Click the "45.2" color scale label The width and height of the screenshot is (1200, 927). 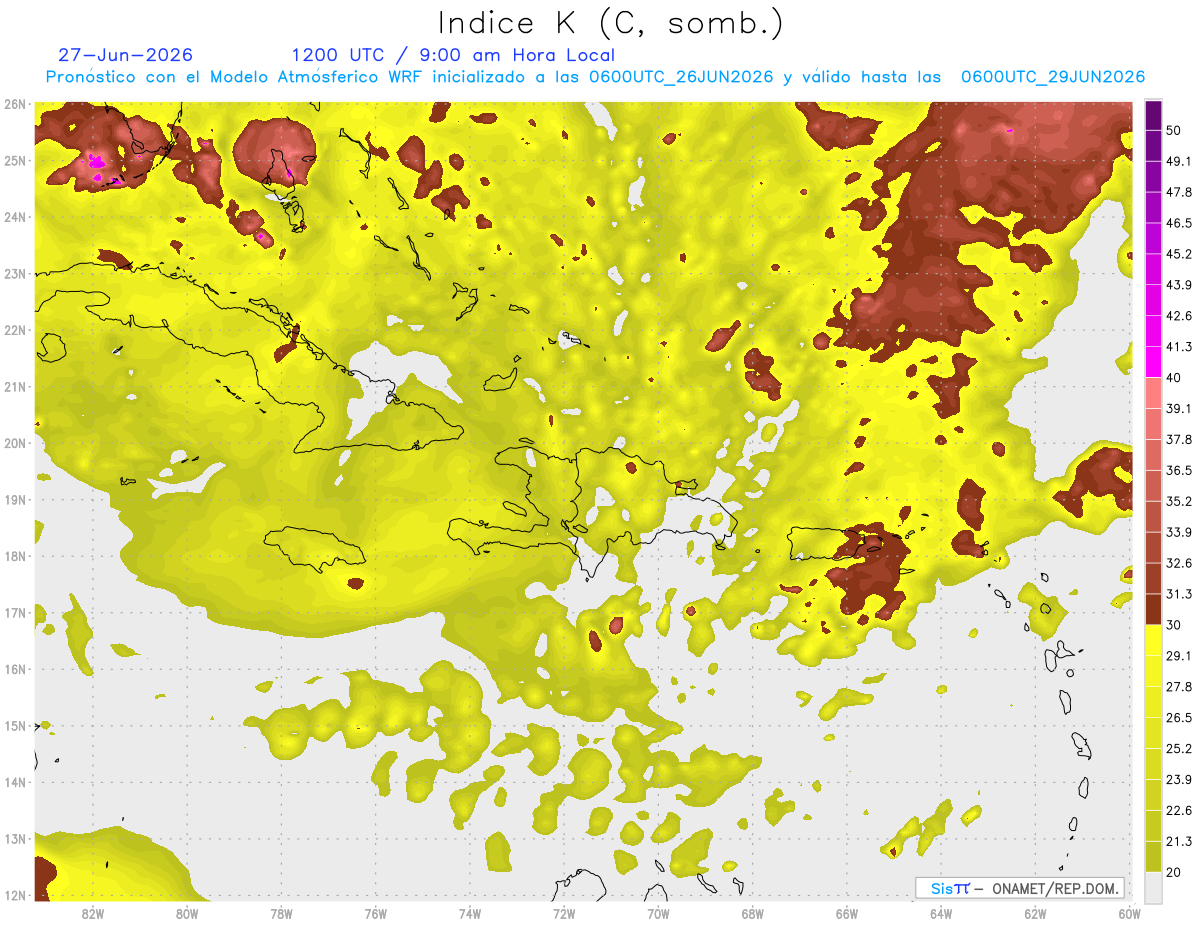(x=1178, y=254)
